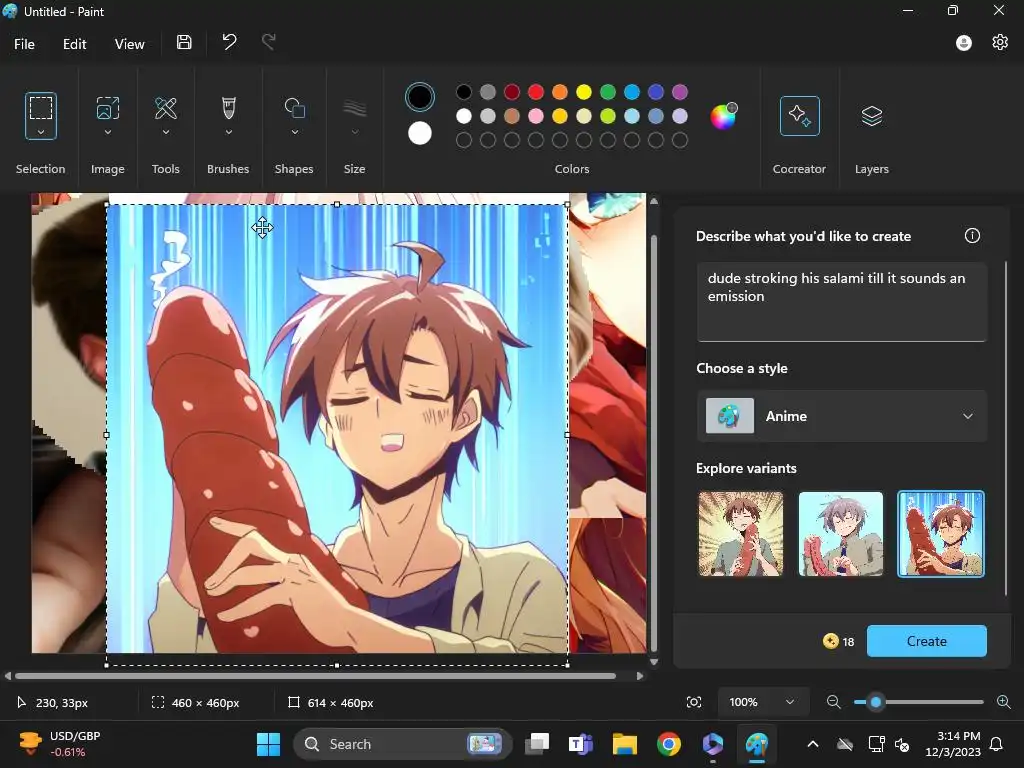Click the Paint icon in taskbar
Viewport: 1024px width, 768px height.
pos(757,744)
